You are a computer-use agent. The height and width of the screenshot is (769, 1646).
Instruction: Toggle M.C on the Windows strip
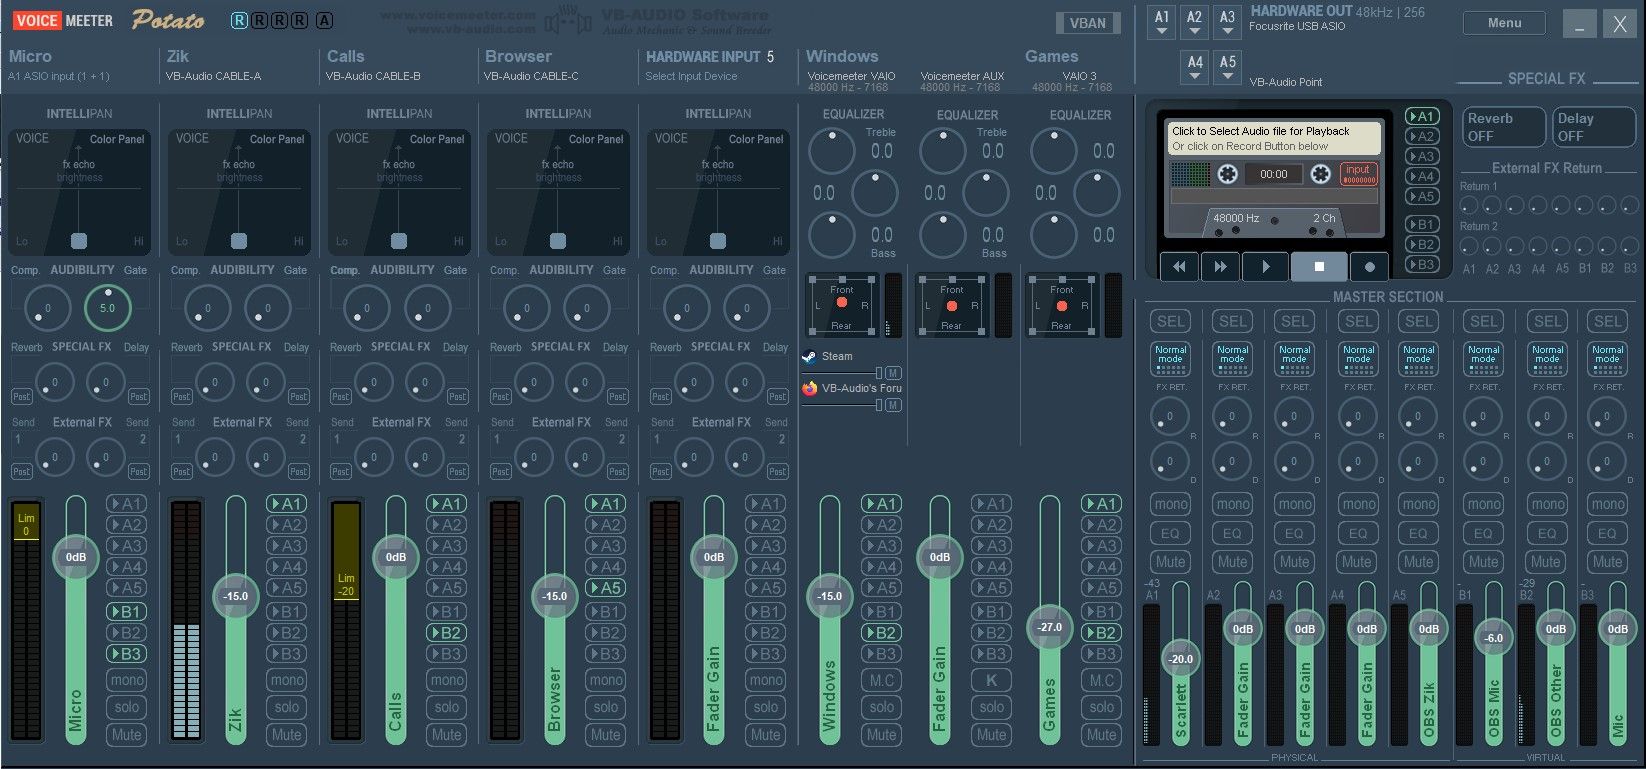click(881, 680)
